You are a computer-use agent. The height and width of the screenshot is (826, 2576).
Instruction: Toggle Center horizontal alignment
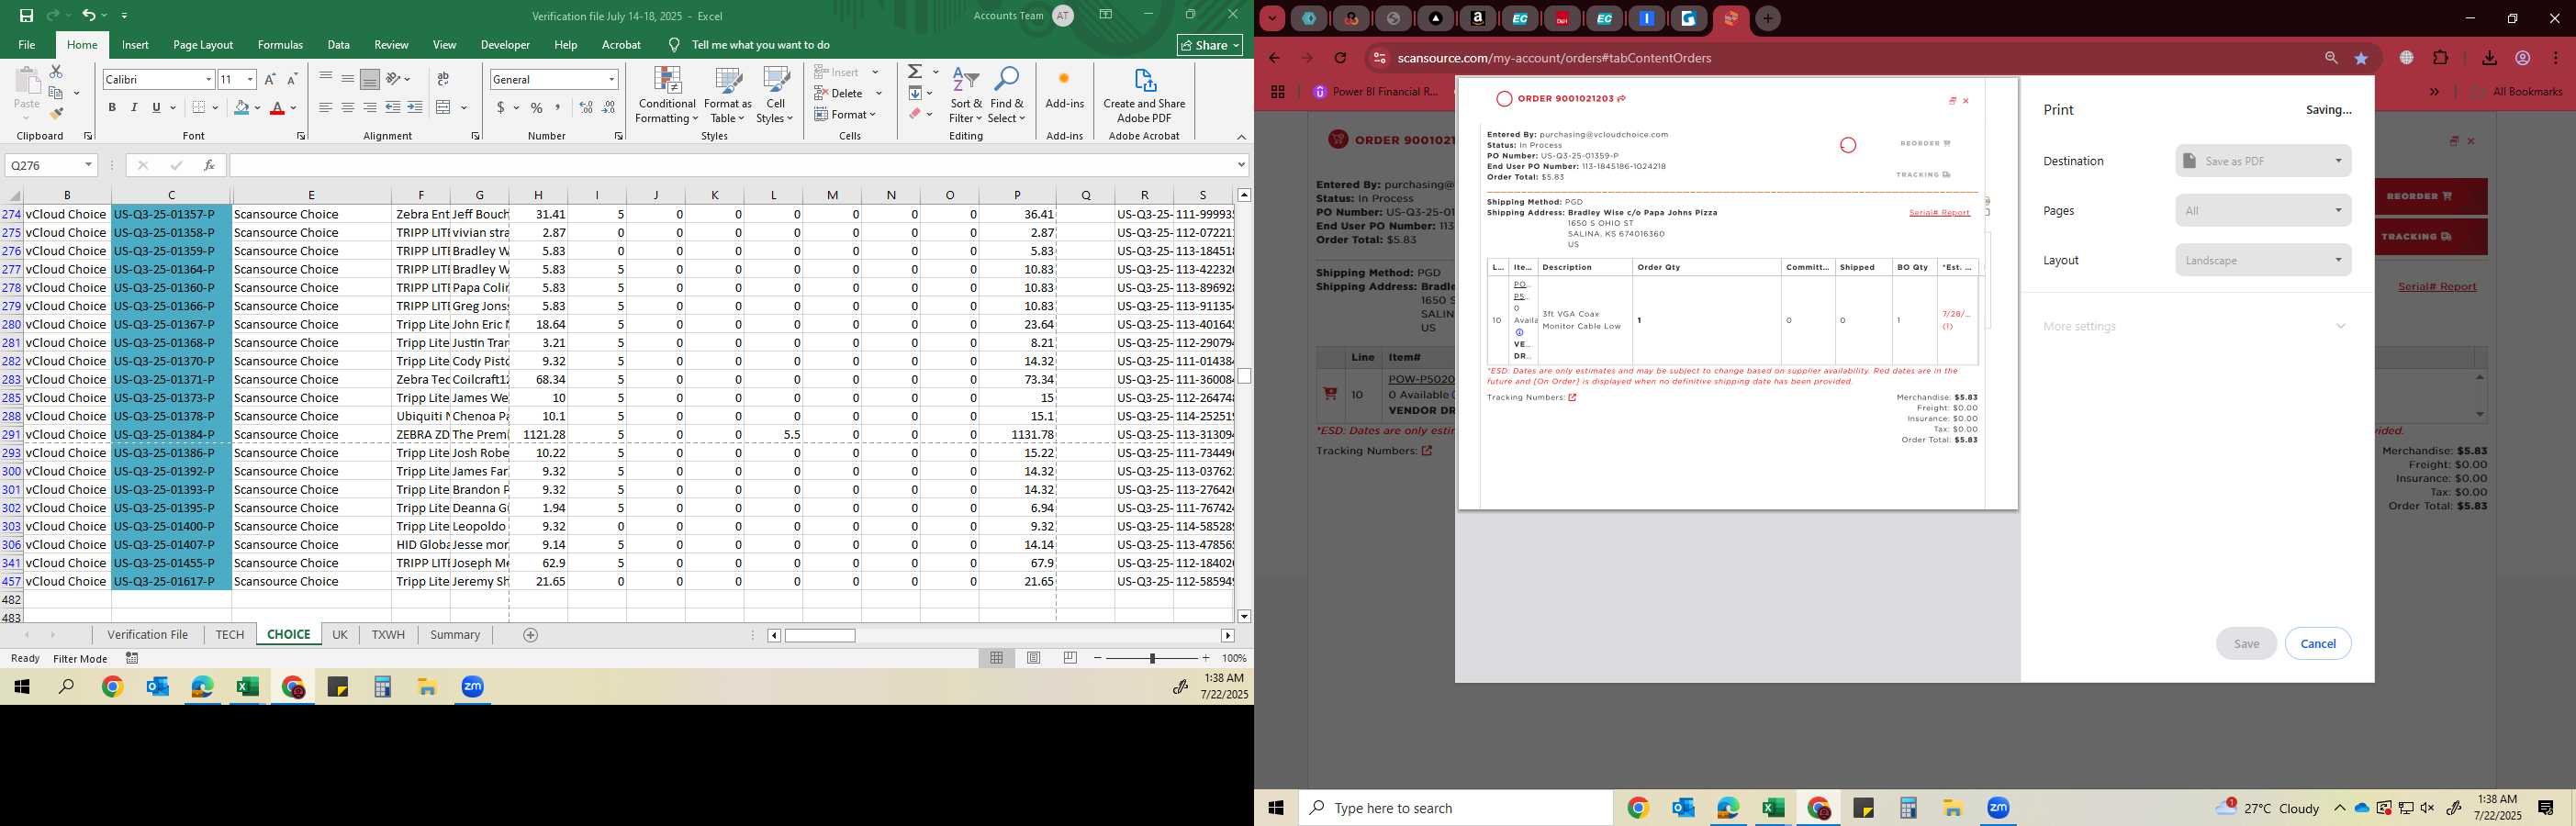pyautogui.click(x=348, y=108)
